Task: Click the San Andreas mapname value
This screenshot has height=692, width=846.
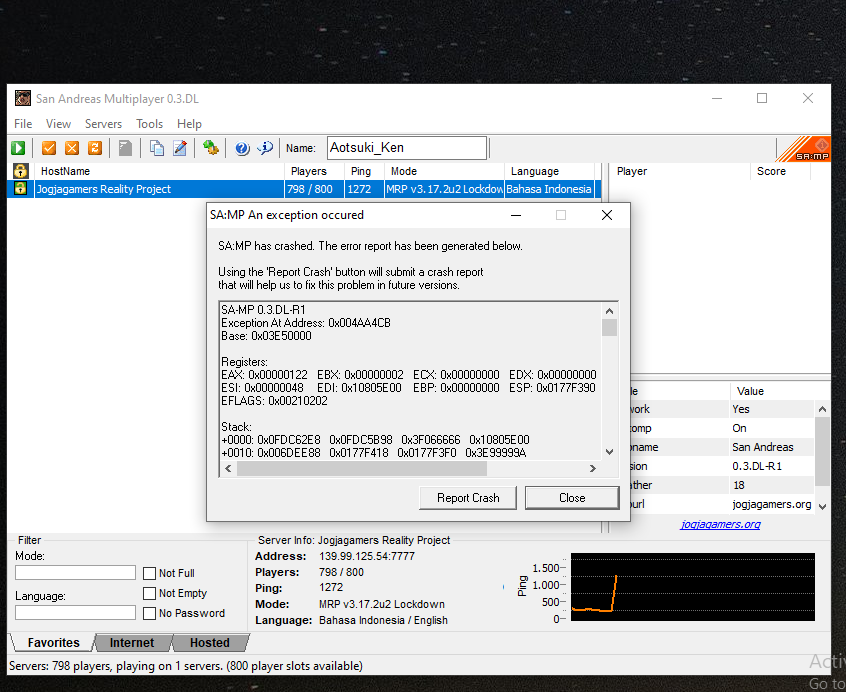Action: tap(762, 447)
